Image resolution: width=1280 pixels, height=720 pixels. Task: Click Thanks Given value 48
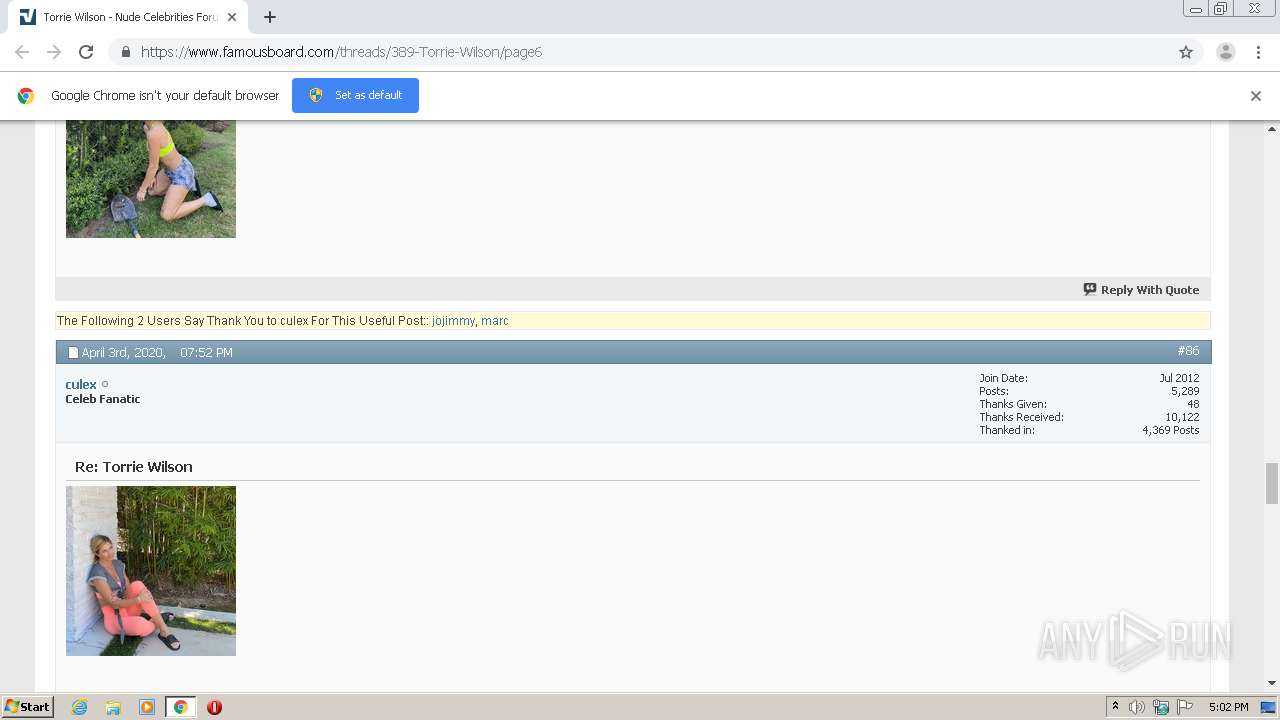(1193, 404)
